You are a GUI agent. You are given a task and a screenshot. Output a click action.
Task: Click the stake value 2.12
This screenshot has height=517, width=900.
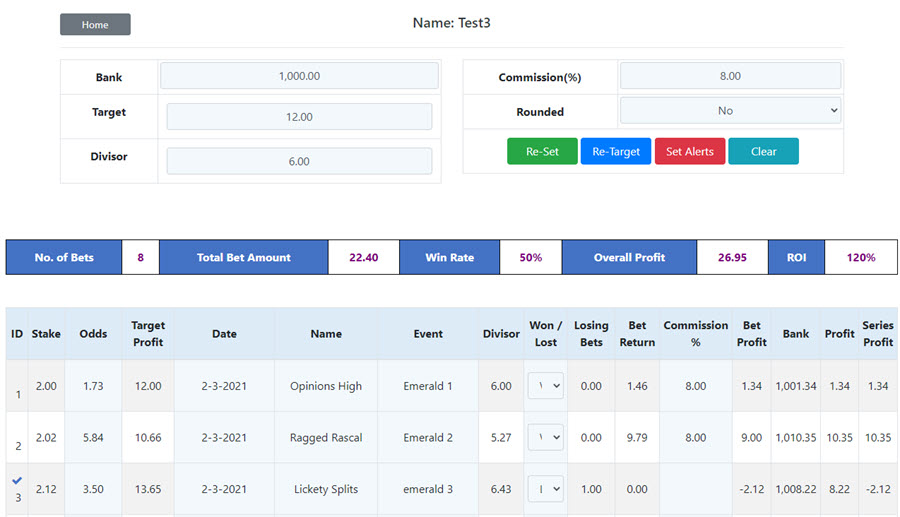(x=46, y=489)
